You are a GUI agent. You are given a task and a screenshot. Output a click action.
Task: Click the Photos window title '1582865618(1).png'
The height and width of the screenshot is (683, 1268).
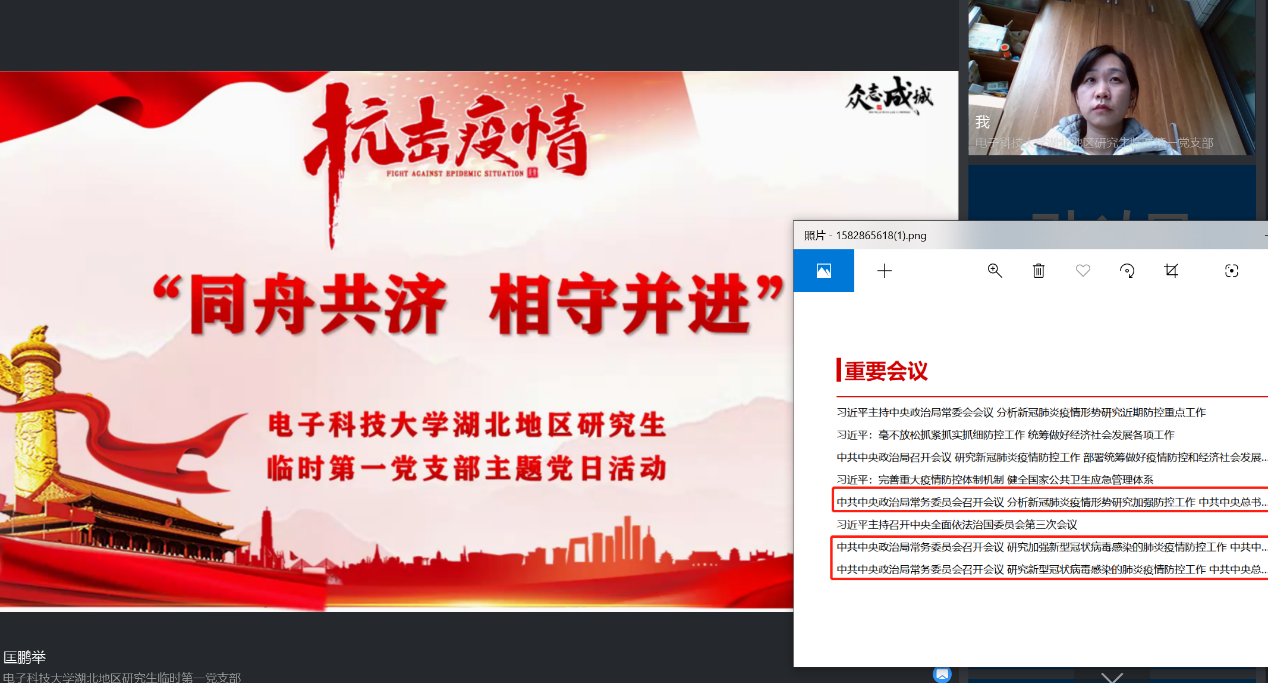tap(865, 236)
